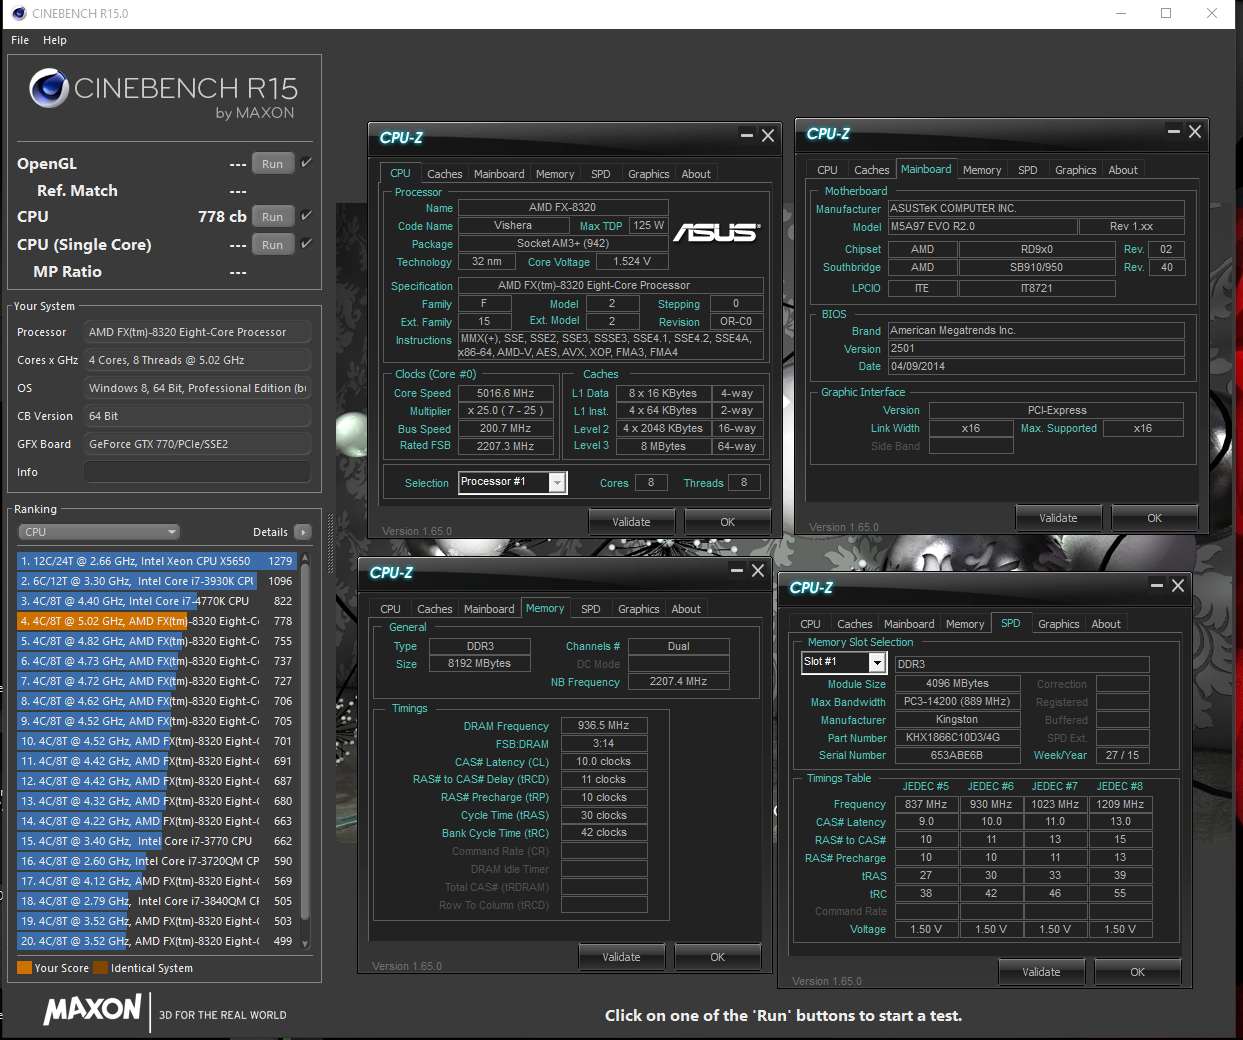The width and height of the screenshot is (1243, 1040).
Task: Click the orange Your Score legend swatch
Action: 24,968
